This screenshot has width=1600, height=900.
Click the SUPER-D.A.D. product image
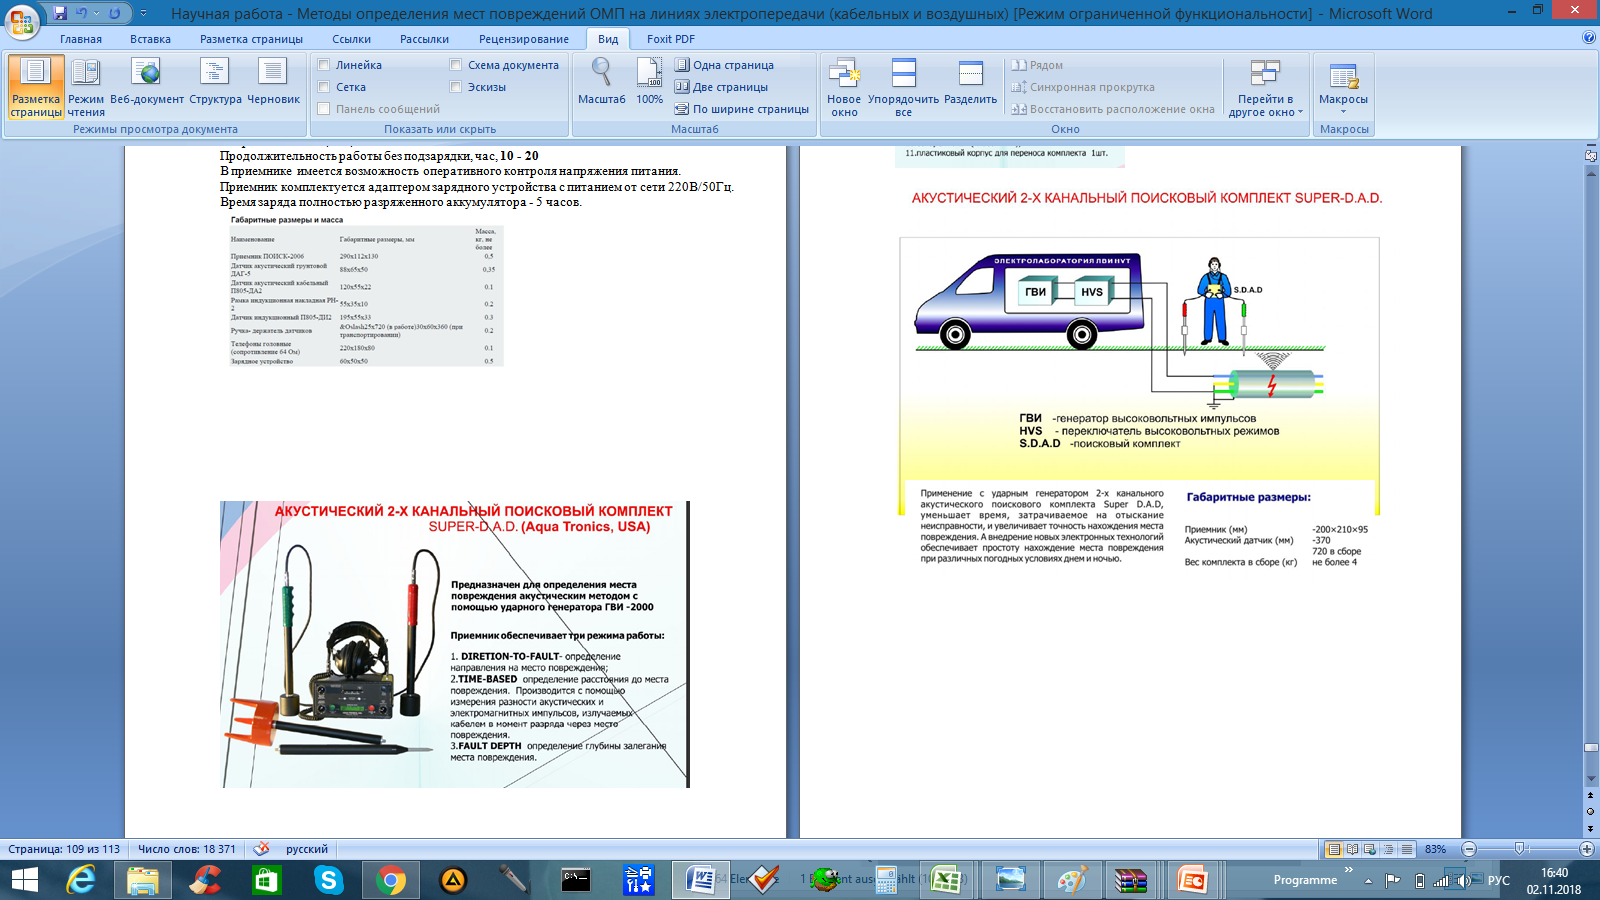click(455, 644)
